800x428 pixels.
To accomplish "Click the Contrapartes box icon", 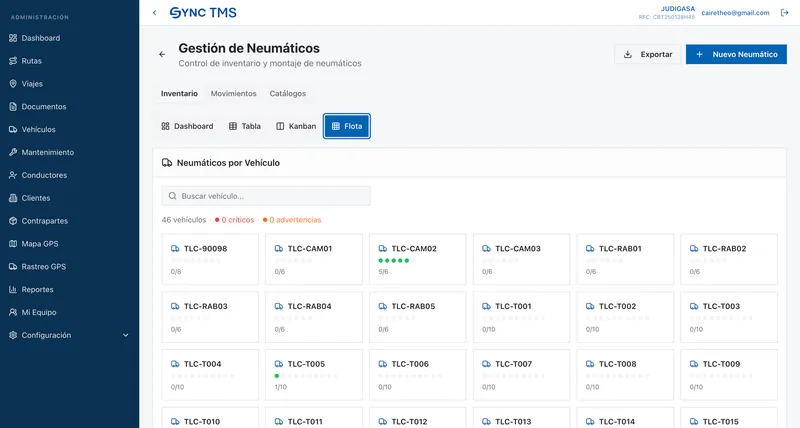I will [13, 221].
